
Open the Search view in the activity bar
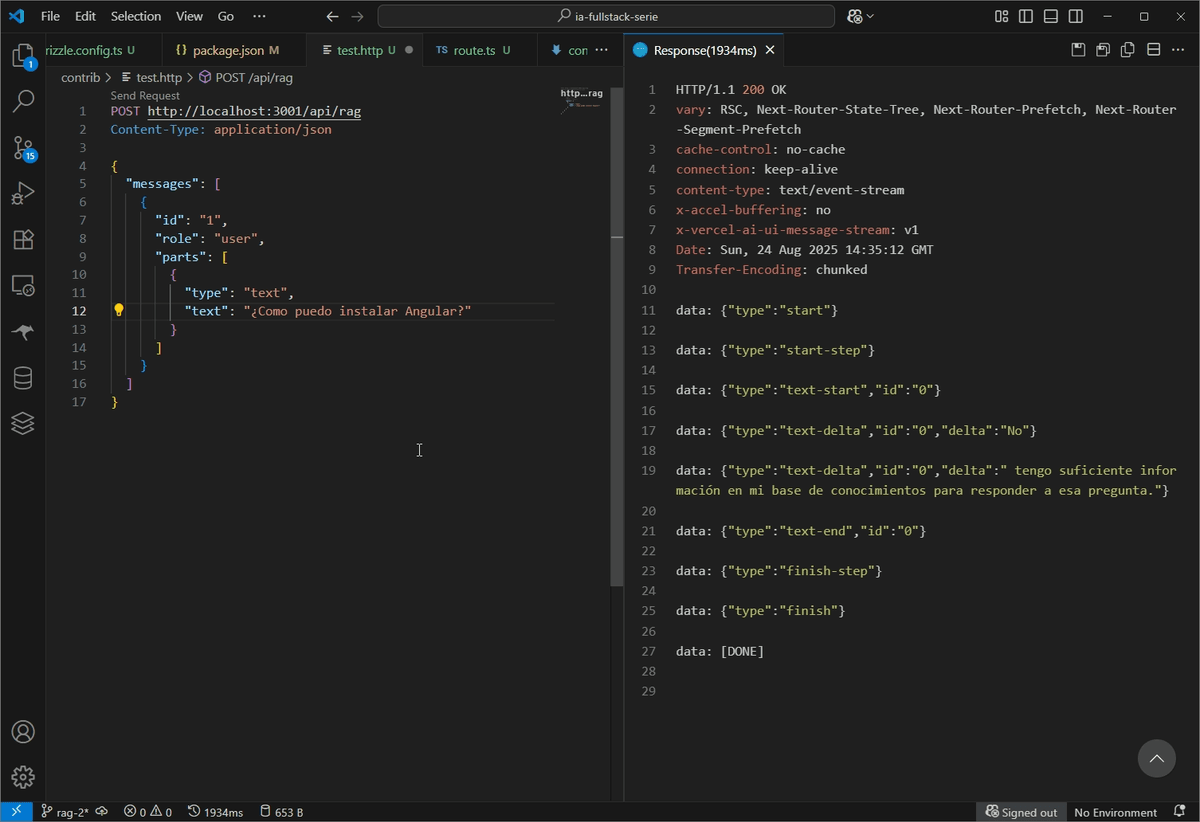tap(23, 101)
